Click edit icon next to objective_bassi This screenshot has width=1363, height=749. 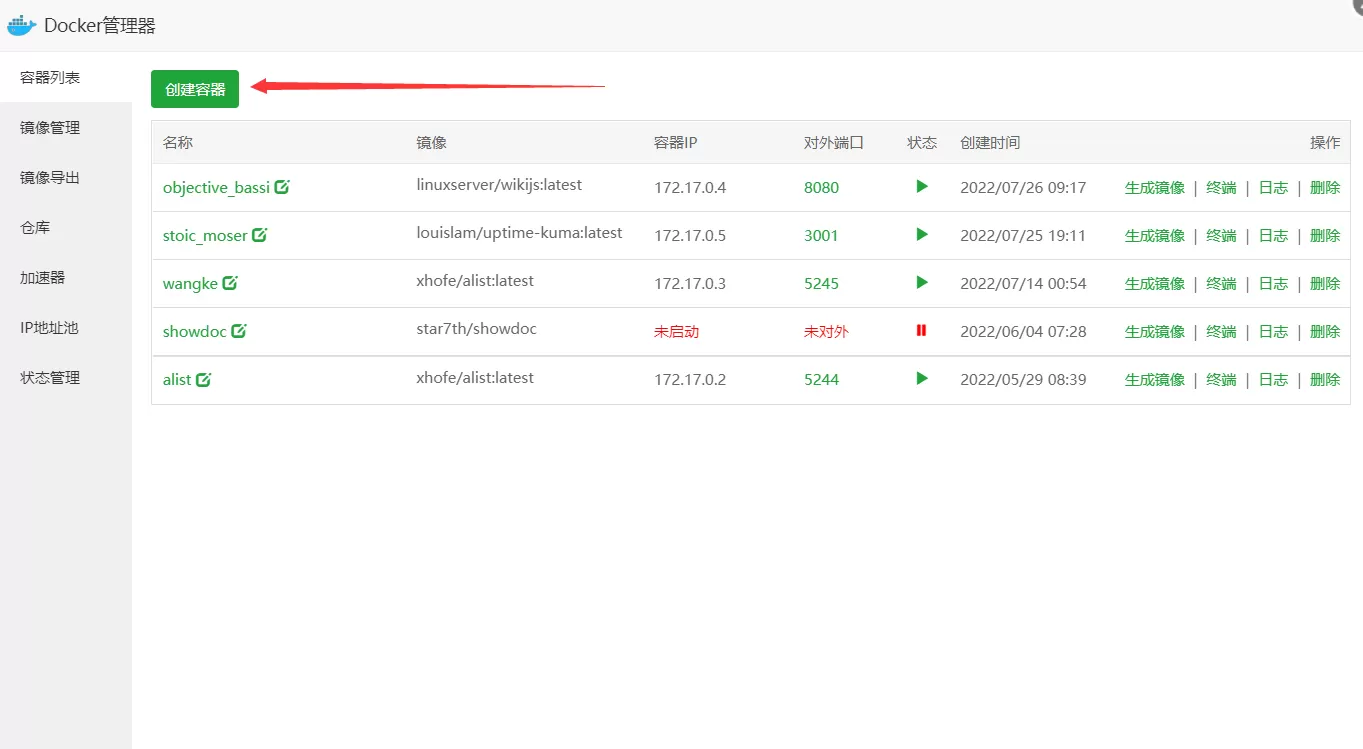pos(282,187)
